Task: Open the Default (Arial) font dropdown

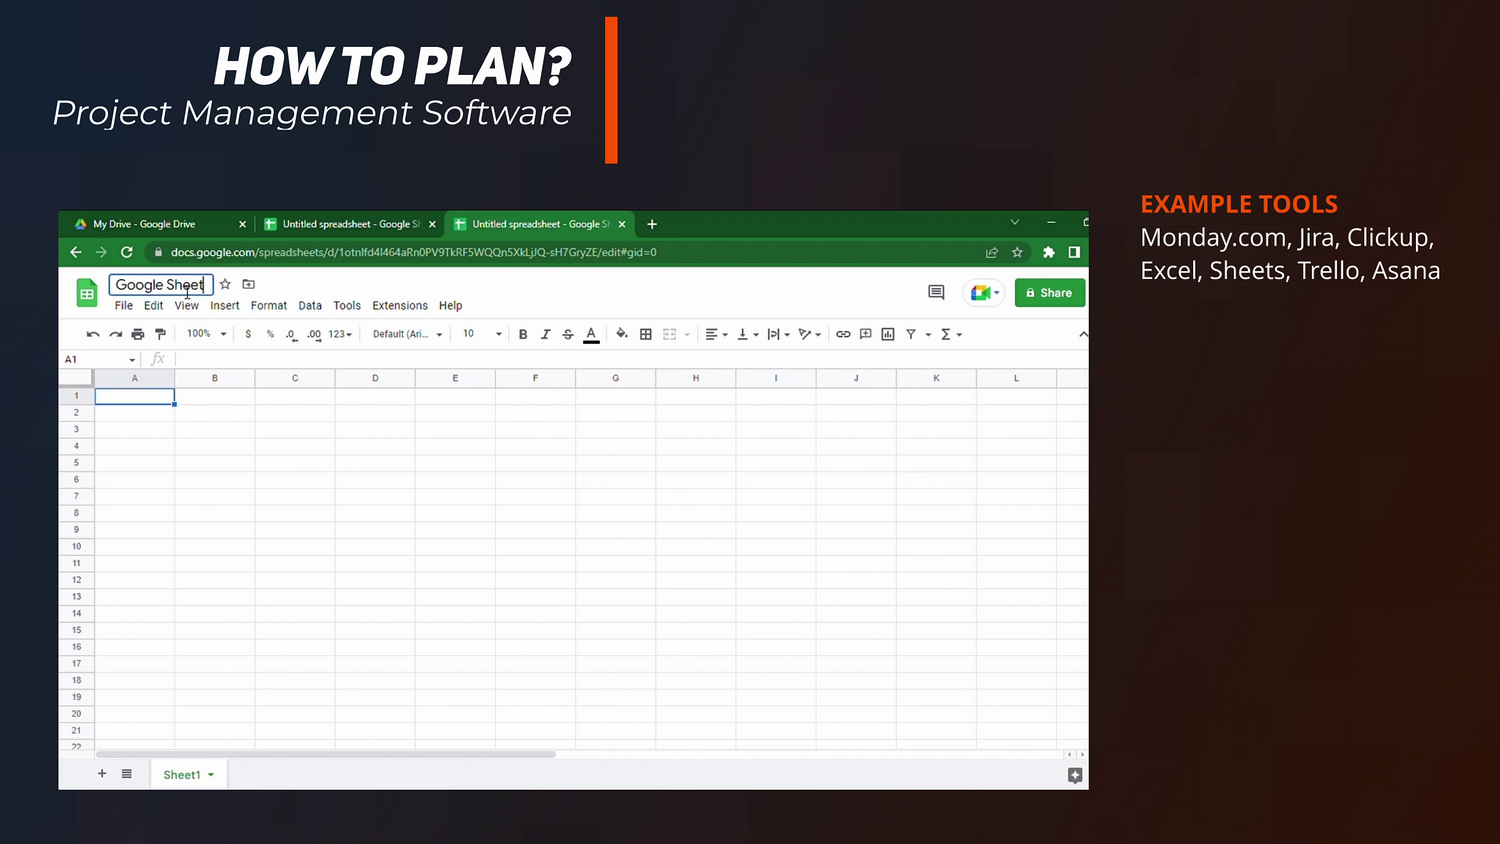Action: 407,334
